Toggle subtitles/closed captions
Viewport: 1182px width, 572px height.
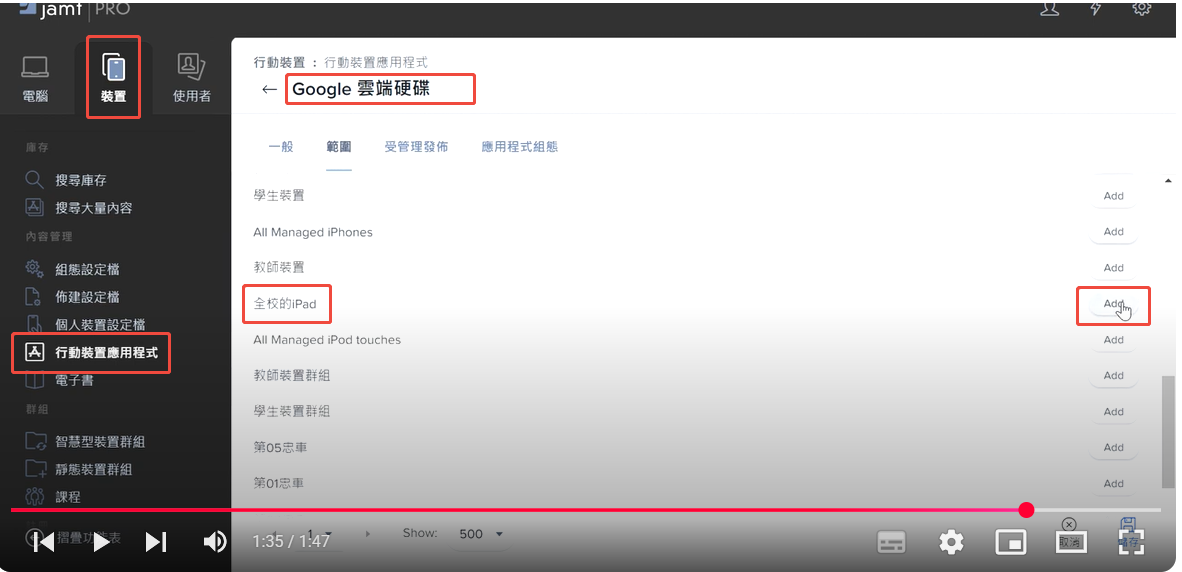click(892, 542)
